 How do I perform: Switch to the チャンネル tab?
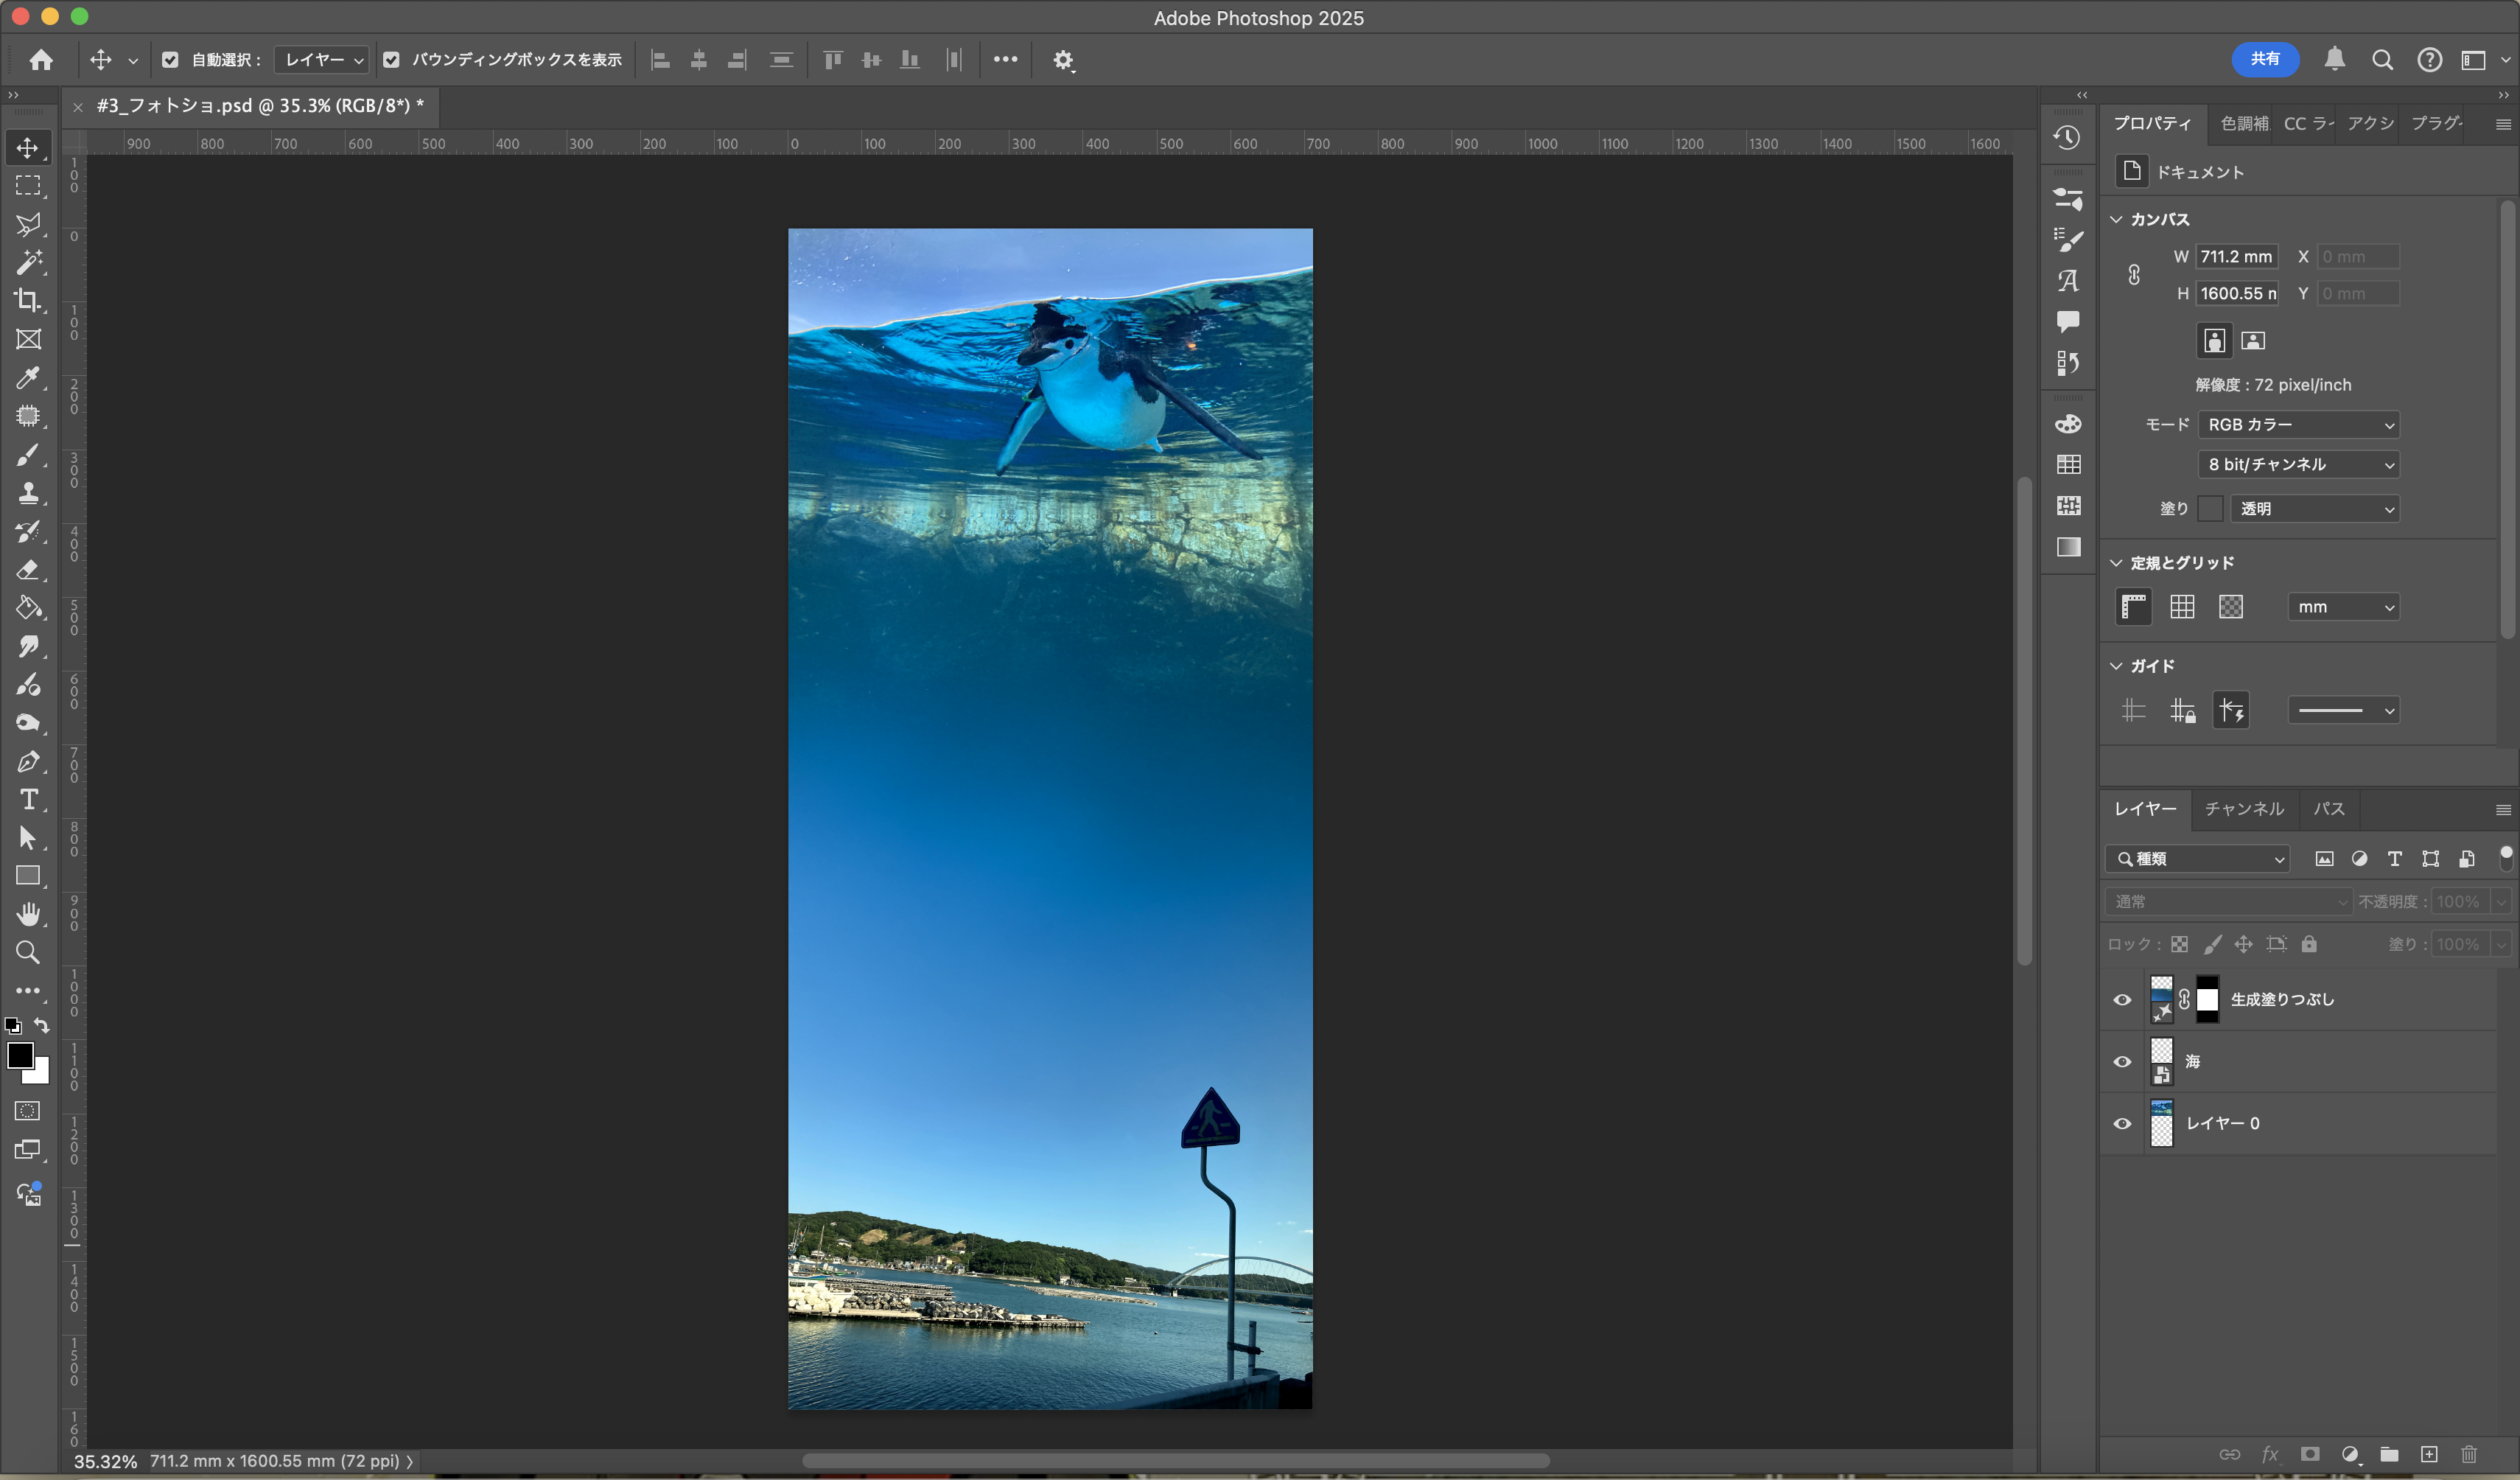pos(2244,809)
